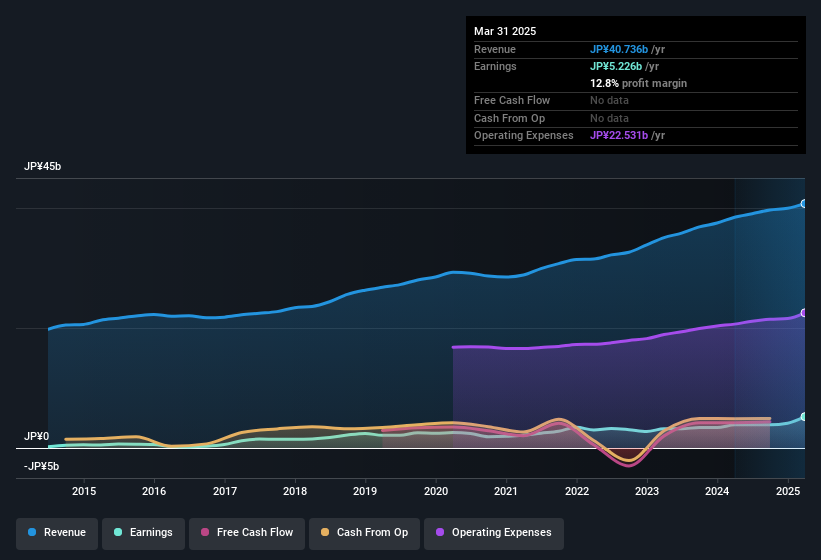Viewport: 821px width, 560px height.
Task: Click the JP¥22.531b operating expenses value
Action: coord(619,136)
